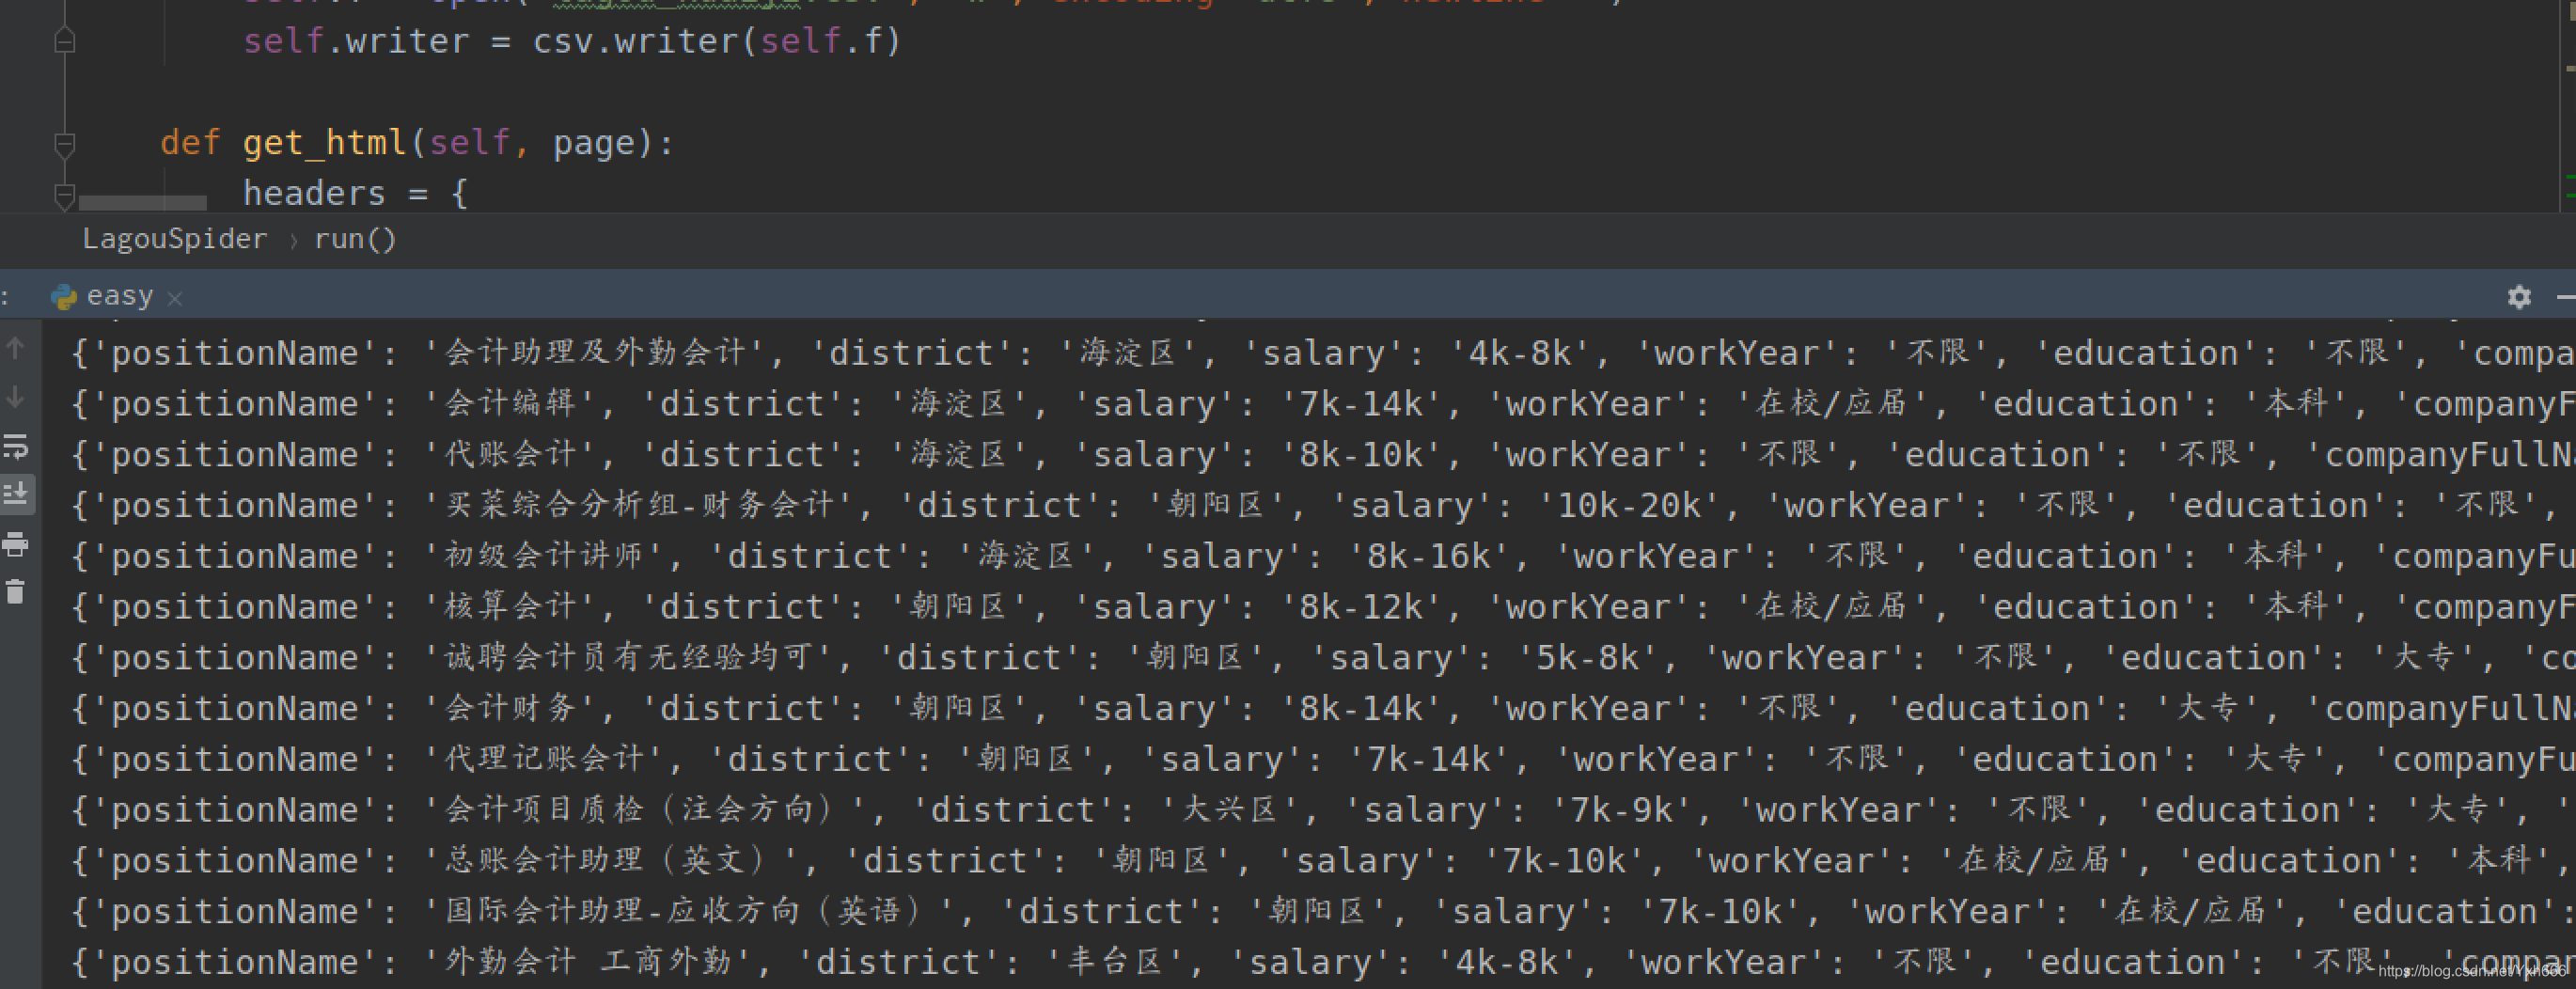Image resolution: width=2576 pixels, height=989 pixels.
Task: Click LagouSpider in the breadcrumb
Action: tap(175, 239)
